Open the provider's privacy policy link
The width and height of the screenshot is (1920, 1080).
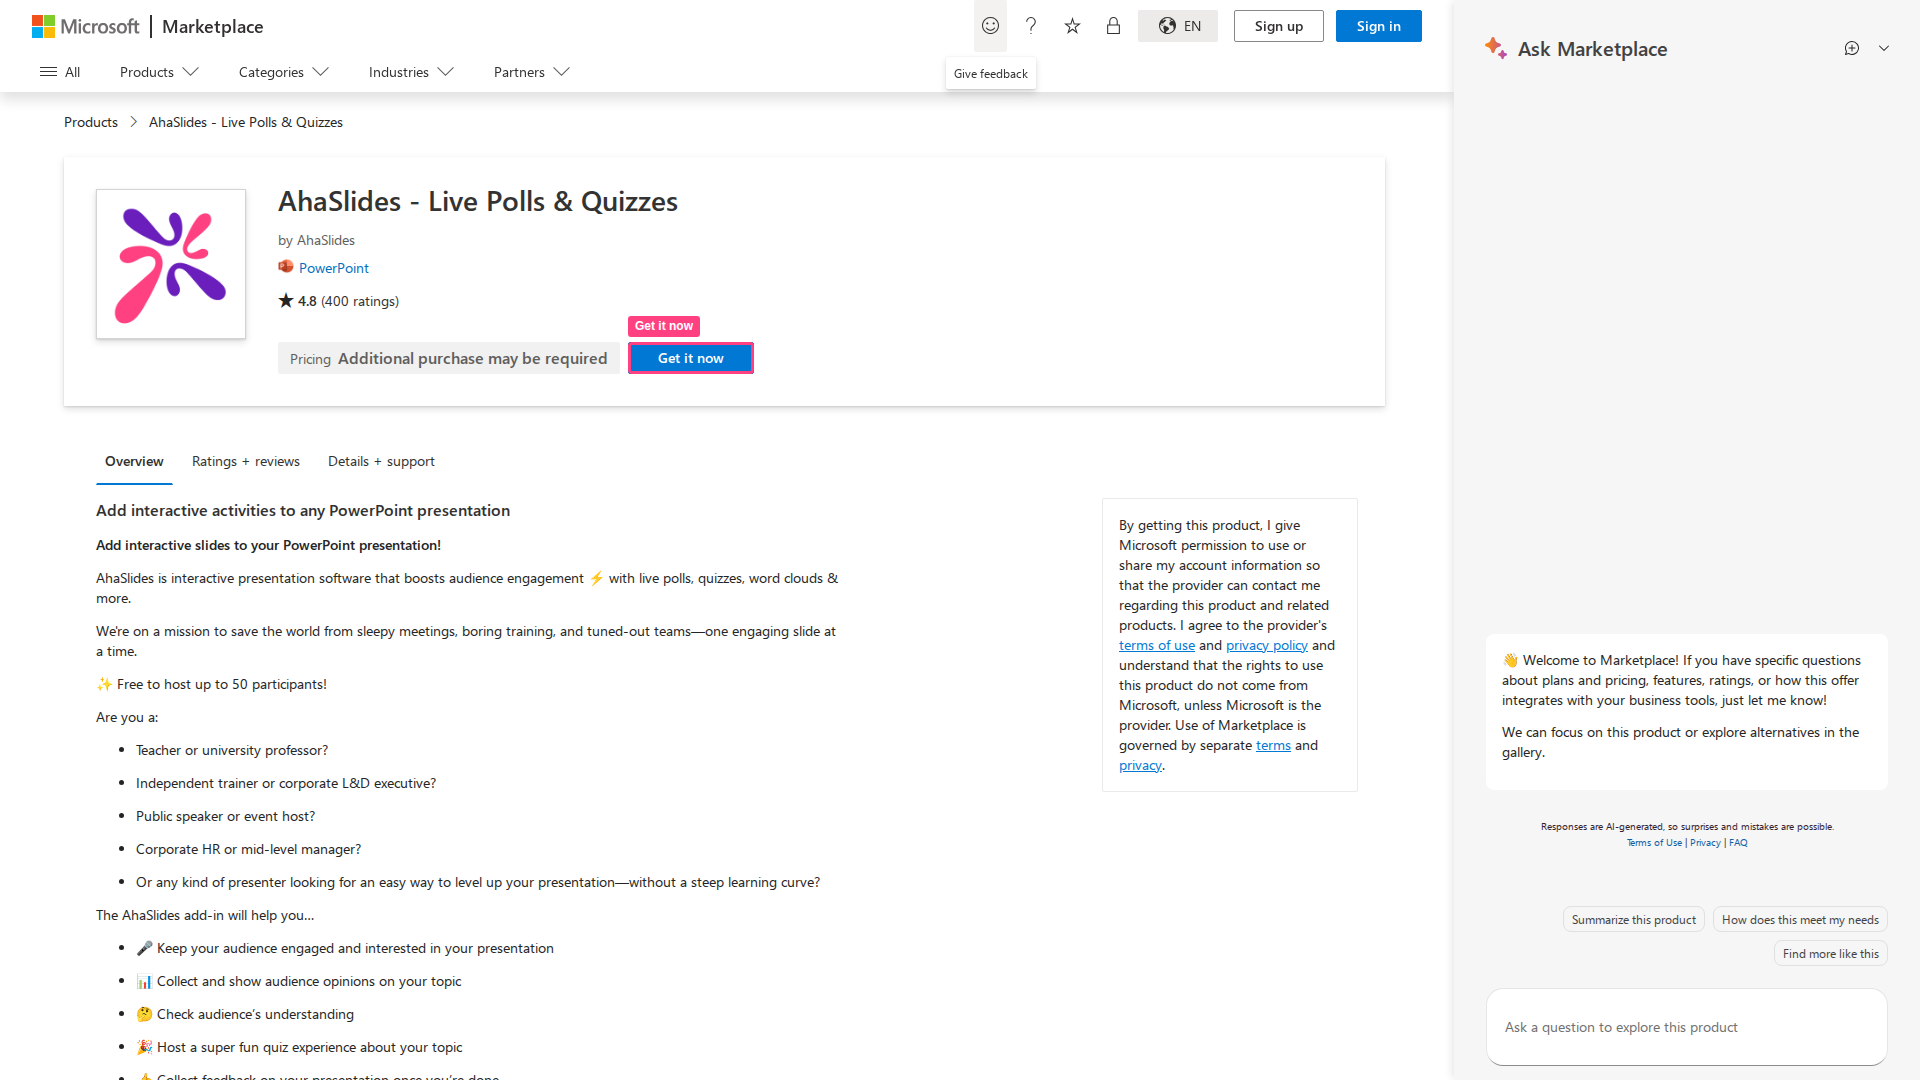(x=1267, y=645)
